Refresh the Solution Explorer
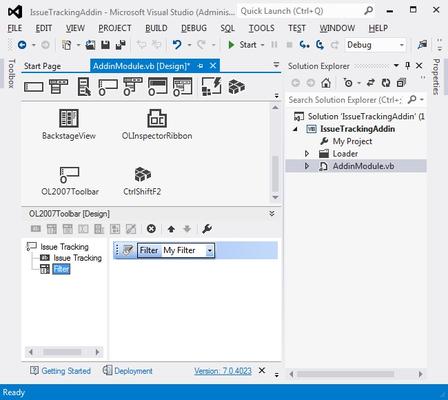The height and width of the screenshot is (400, 448). coord(386,82)
